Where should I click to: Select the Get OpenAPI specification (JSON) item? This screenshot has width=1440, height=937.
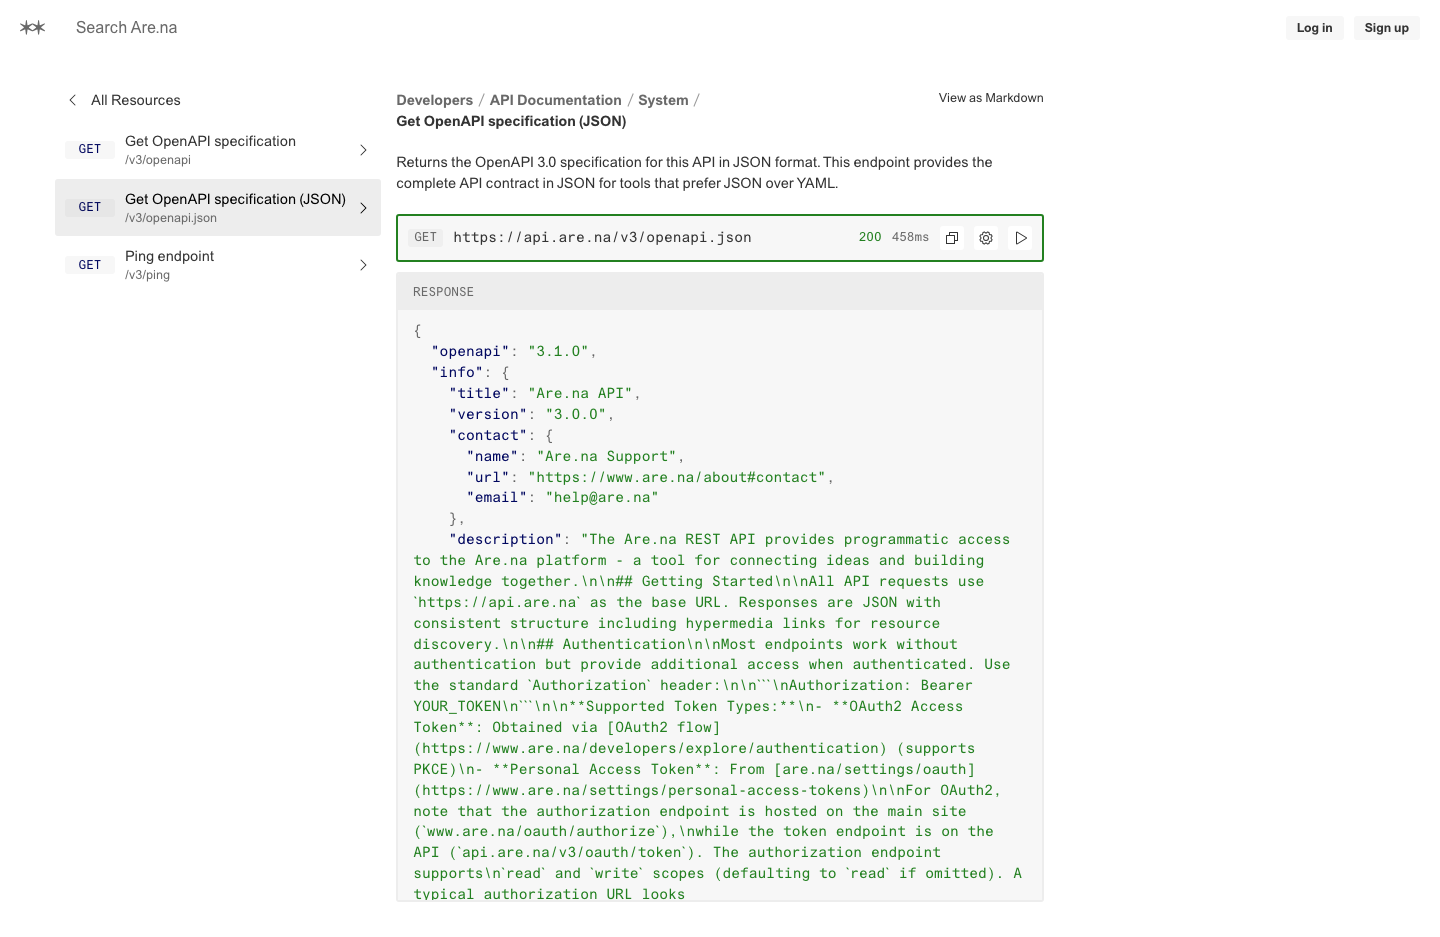pyautogui.click(x=218, y=208)
